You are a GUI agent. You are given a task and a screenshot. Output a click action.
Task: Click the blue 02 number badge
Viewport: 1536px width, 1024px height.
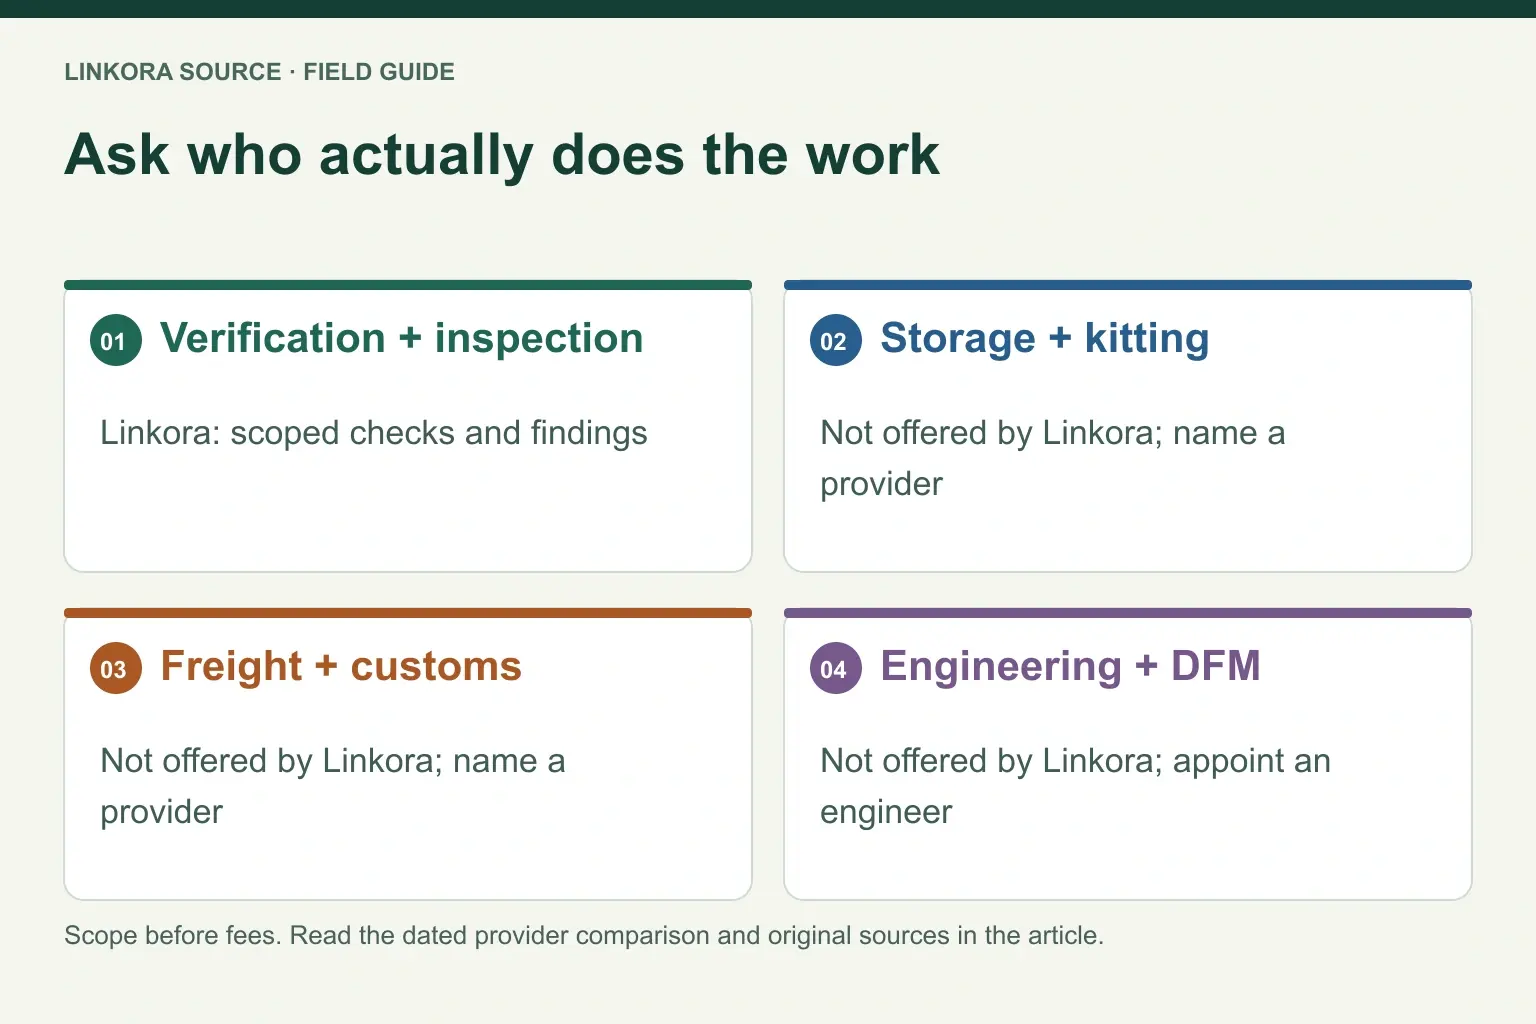[836, 340]
